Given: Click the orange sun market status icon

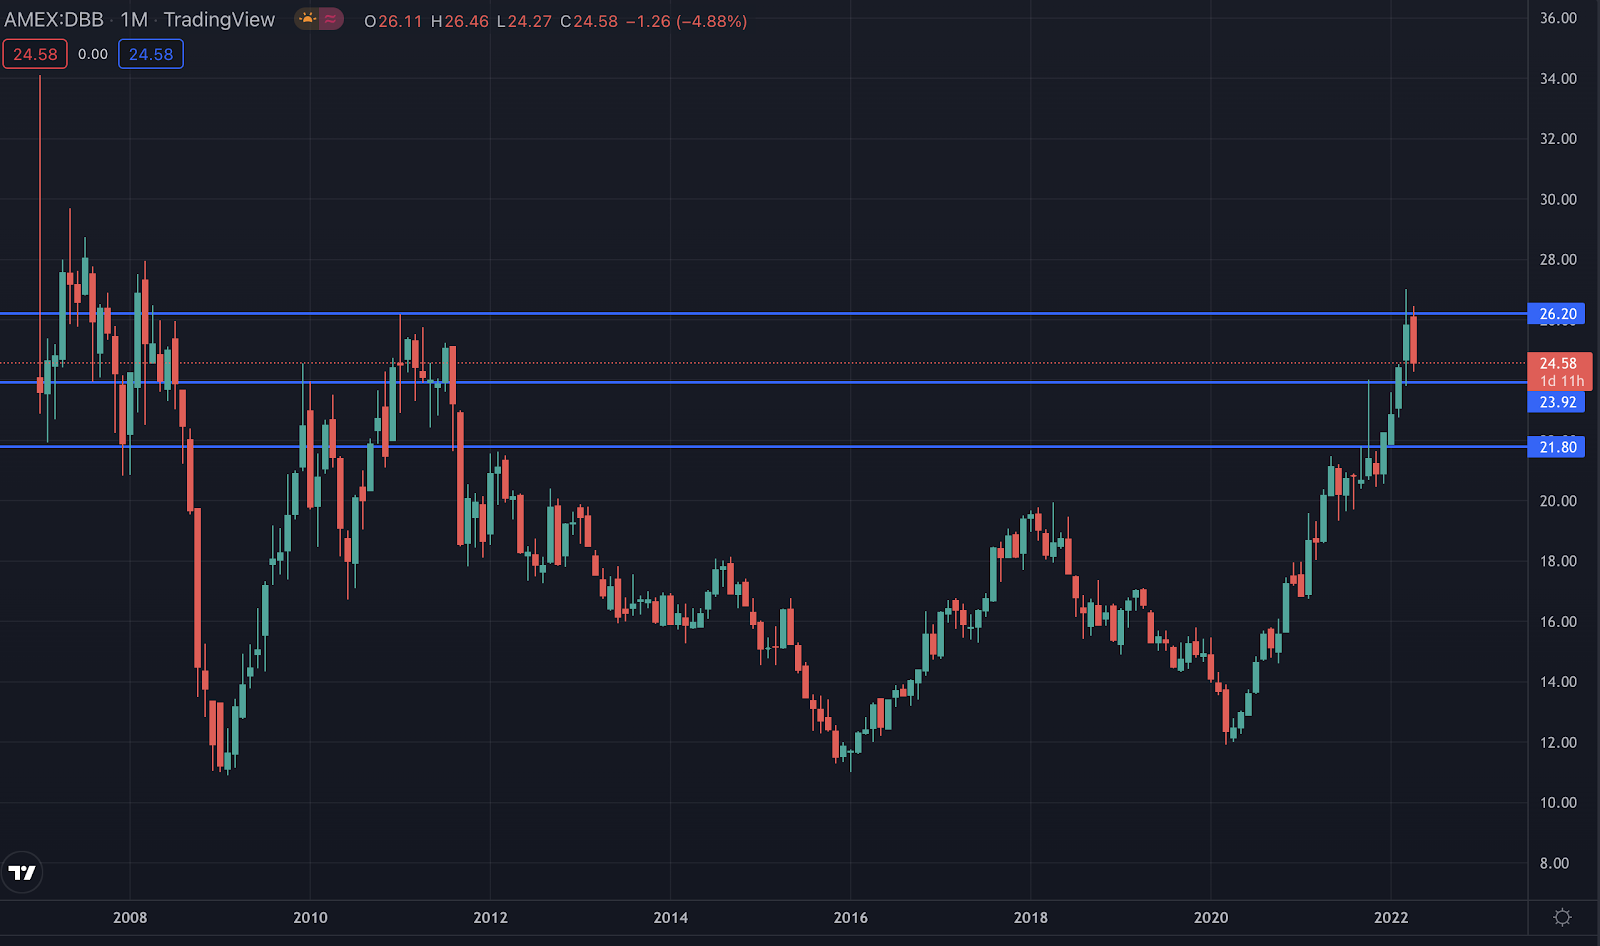Looking at the screenshot, I should pyautogui.click(x=307, y=19).
